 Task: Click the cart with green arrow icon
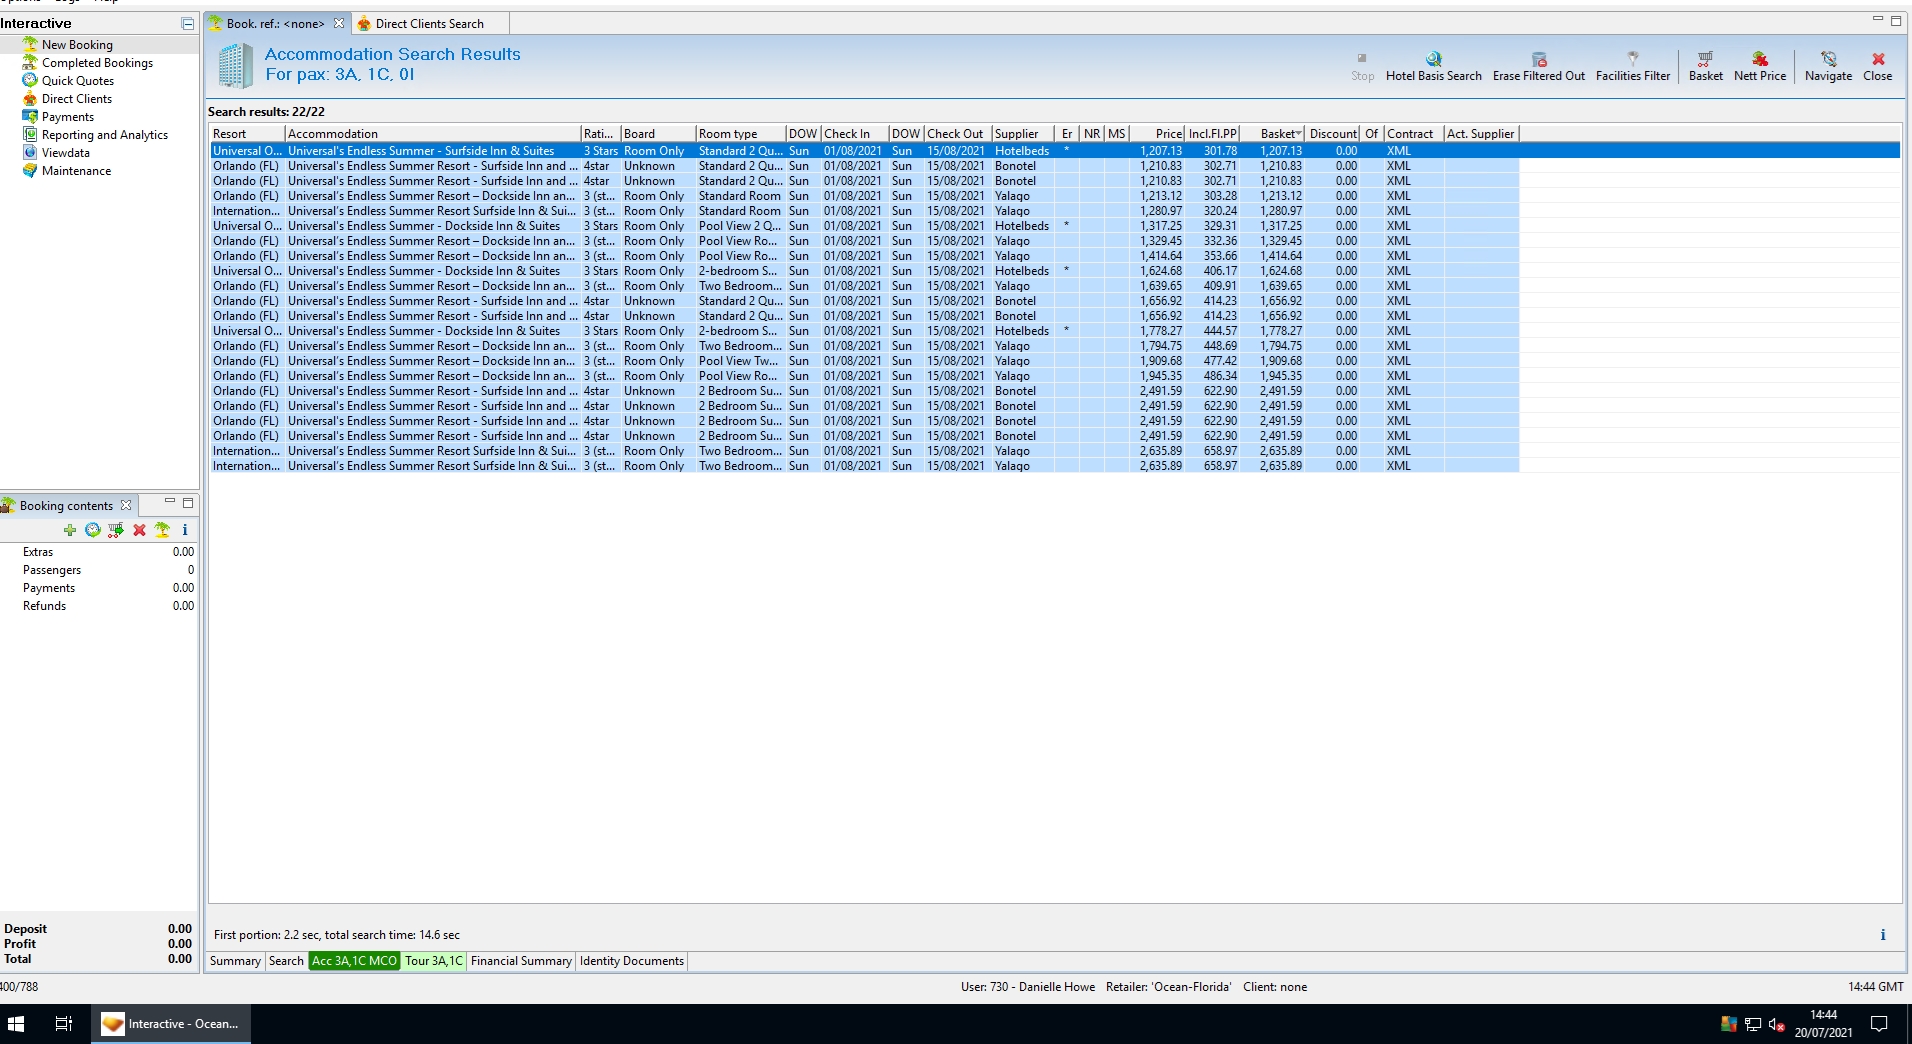pos(116,530)
